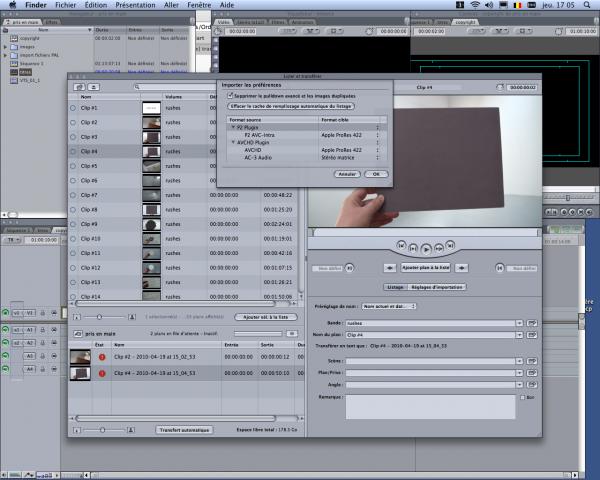Open the Présentation menu in menu bar
600x480 pixels.
(135, 5)
